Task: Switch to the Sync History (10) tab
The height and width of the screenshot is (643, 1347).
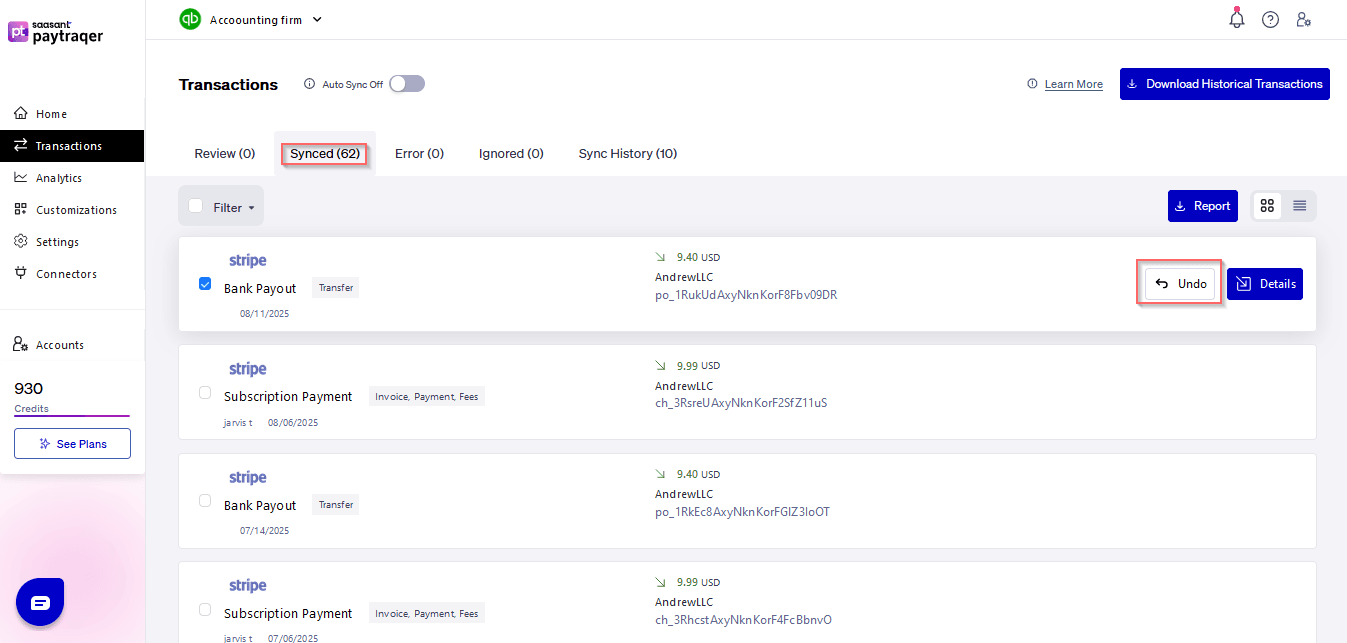Action: pyautogui.click(x=628, y=154)
